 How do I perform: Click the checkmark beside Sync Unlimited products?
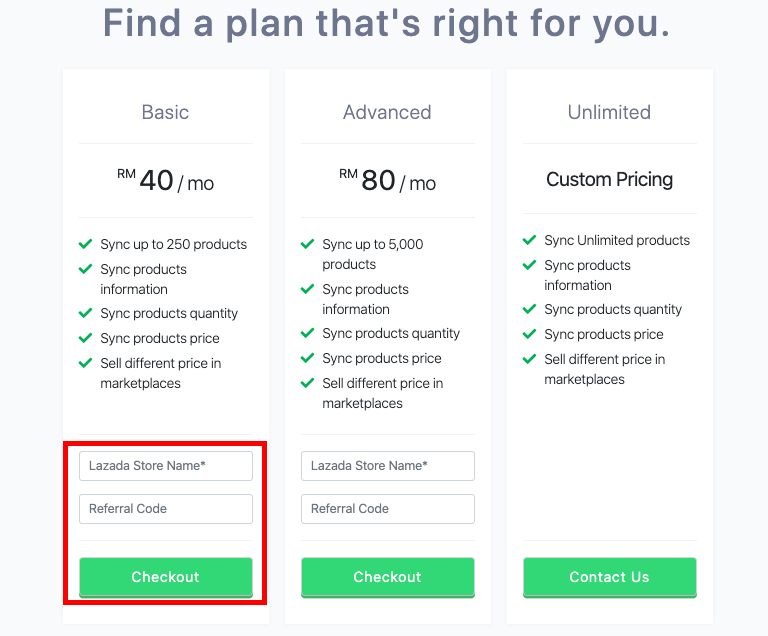530,240
